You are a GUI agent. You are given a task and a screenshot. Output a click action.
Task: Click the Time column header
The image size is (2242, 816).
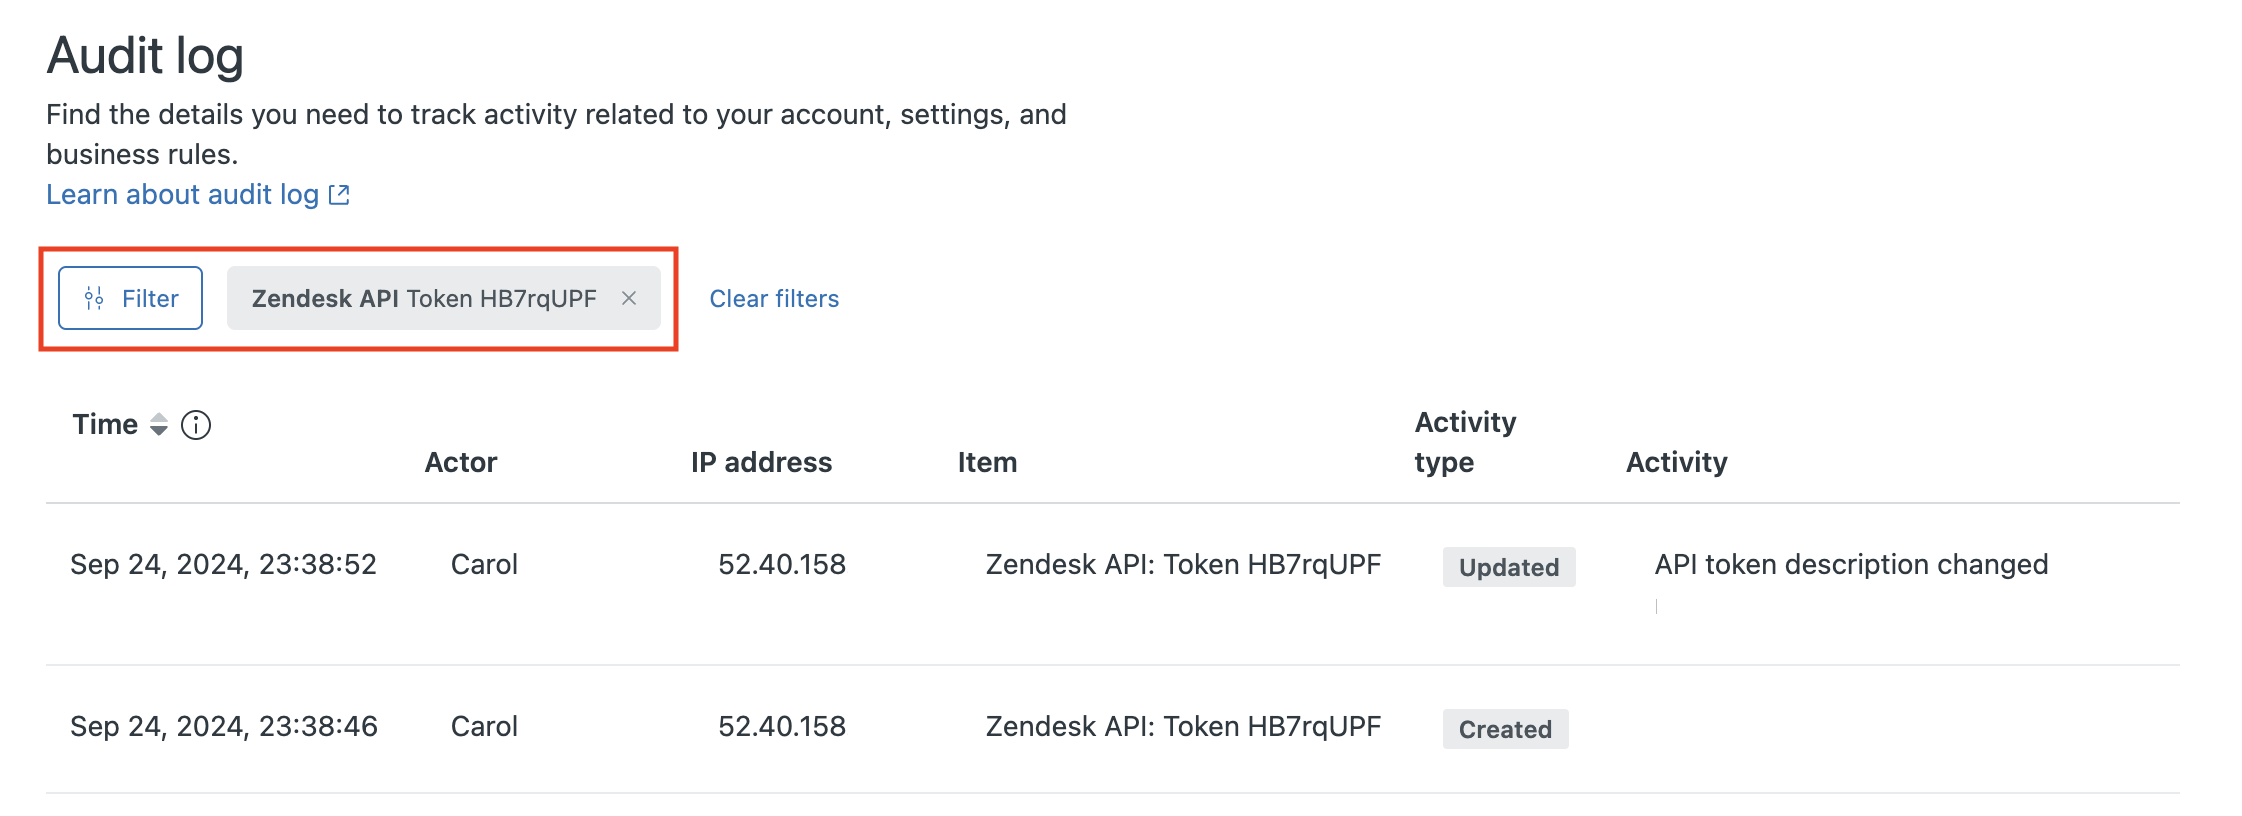105,425
